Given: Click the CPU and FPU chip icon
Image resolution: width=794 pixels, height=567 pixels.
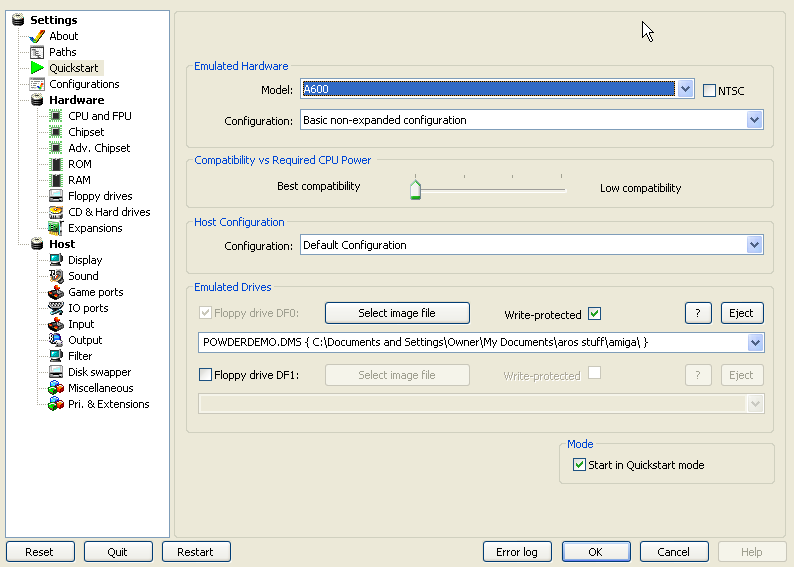Looking at the screenshot, I should [57, 116].
